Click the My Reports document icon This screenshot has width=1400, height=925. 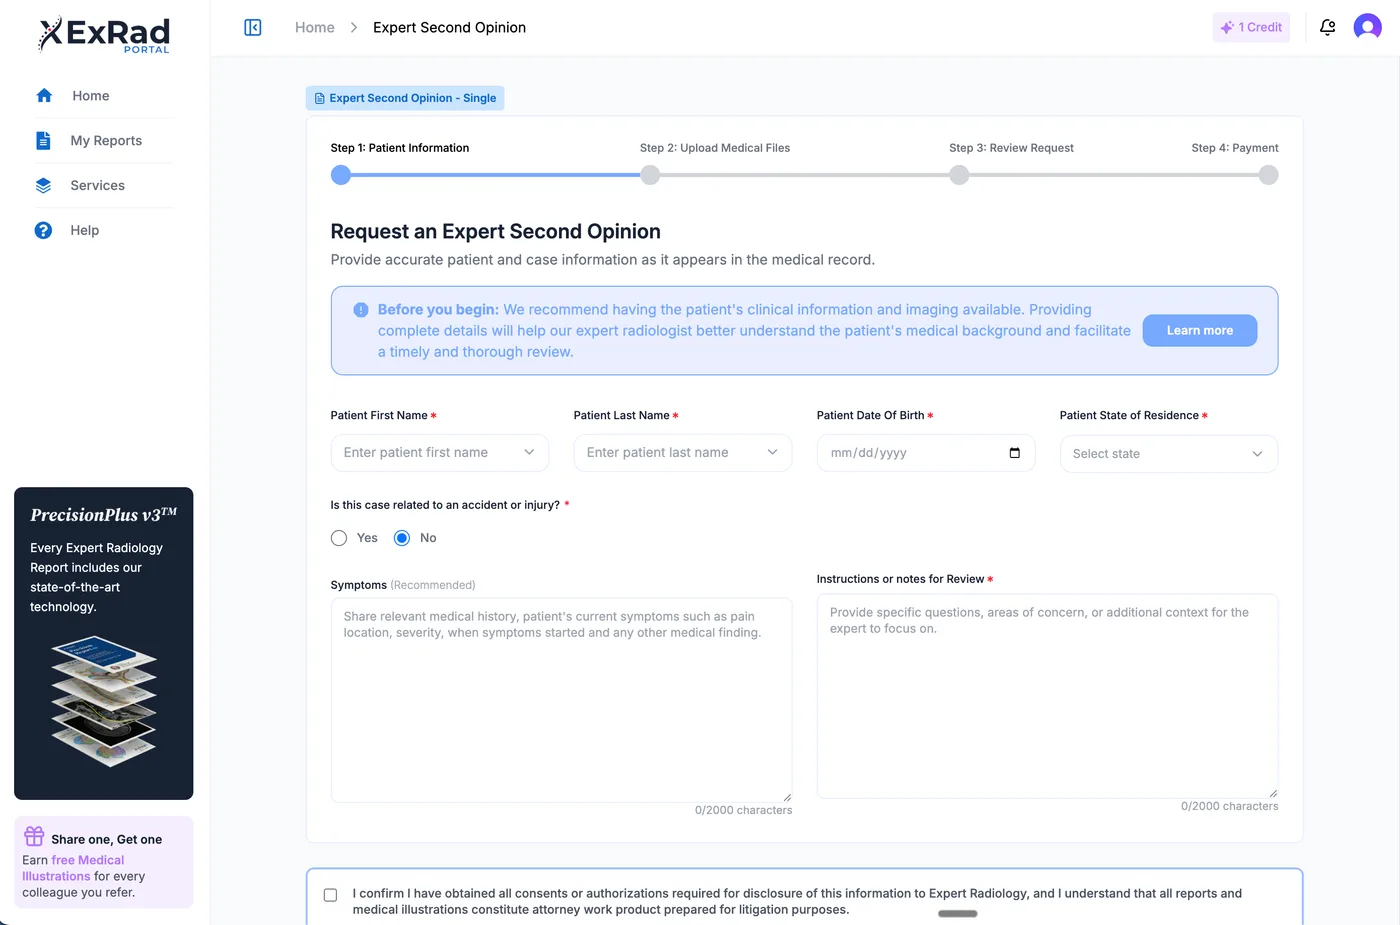click(x=43, y=141)
